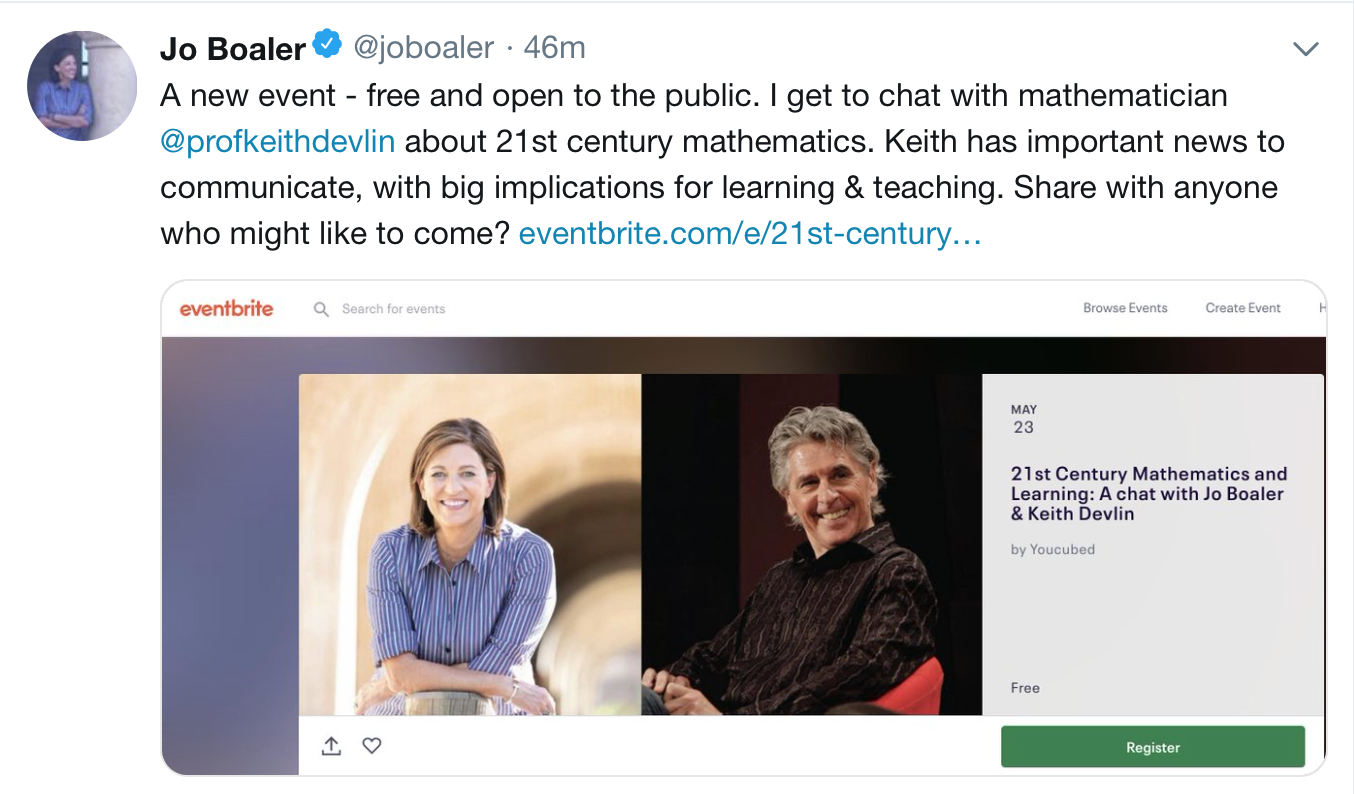
Task: Click the share upload icon
Action: (x=331, y=746)
